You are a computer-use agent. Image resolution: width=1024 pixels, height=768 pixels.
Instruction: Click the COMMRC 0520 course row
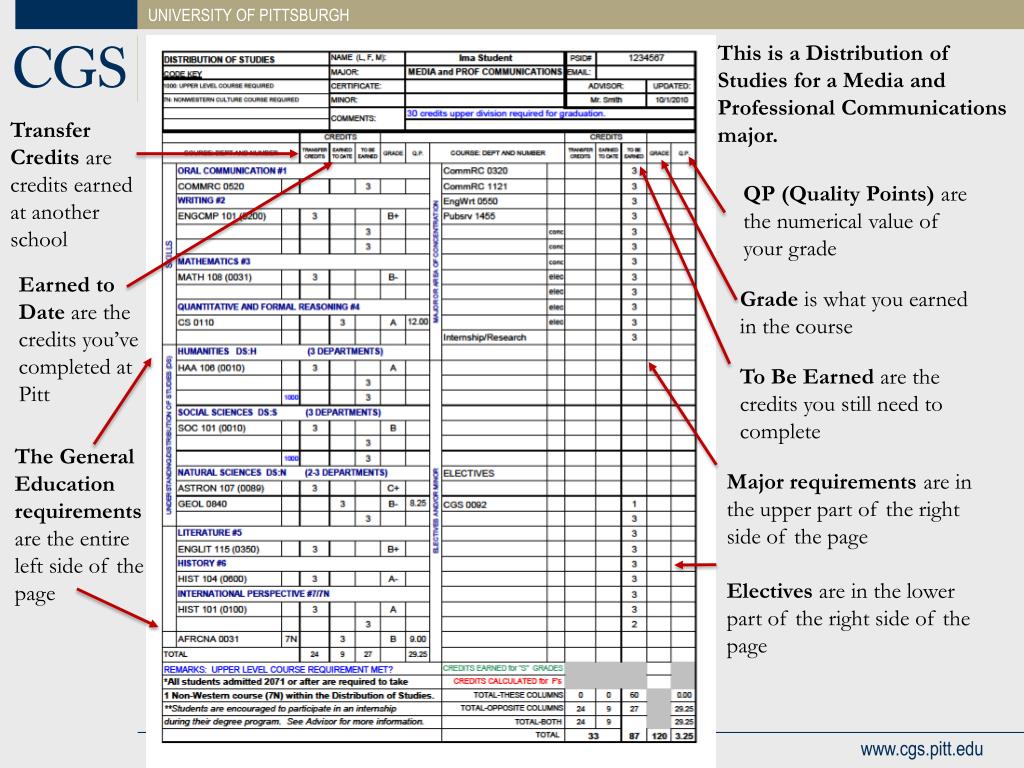pyautogui.click(x=303, y=186)
